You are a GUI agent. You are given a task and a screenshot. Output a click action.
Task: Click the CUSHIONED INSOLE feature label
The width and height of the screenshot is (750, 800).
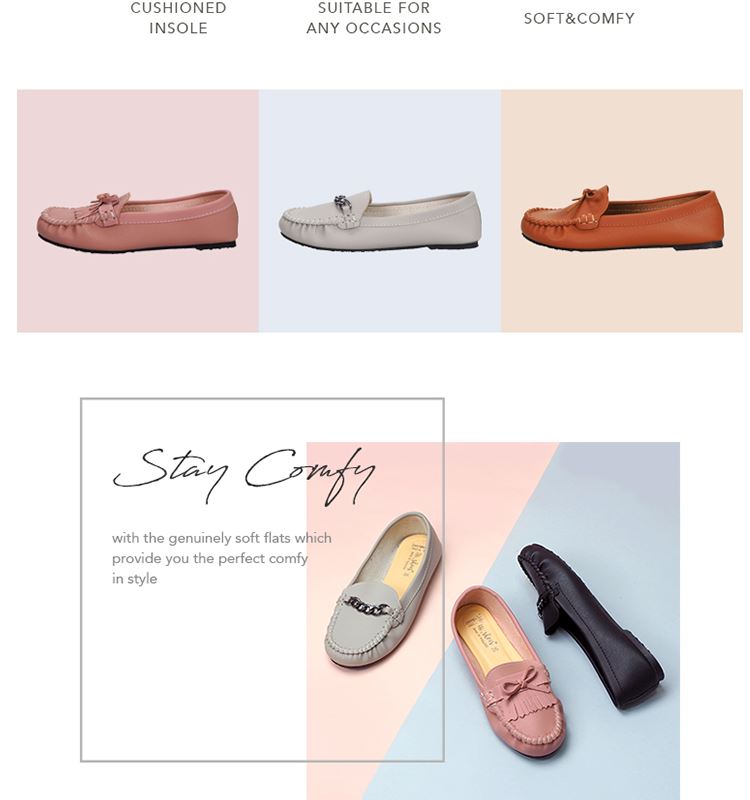tap(179, 18)
